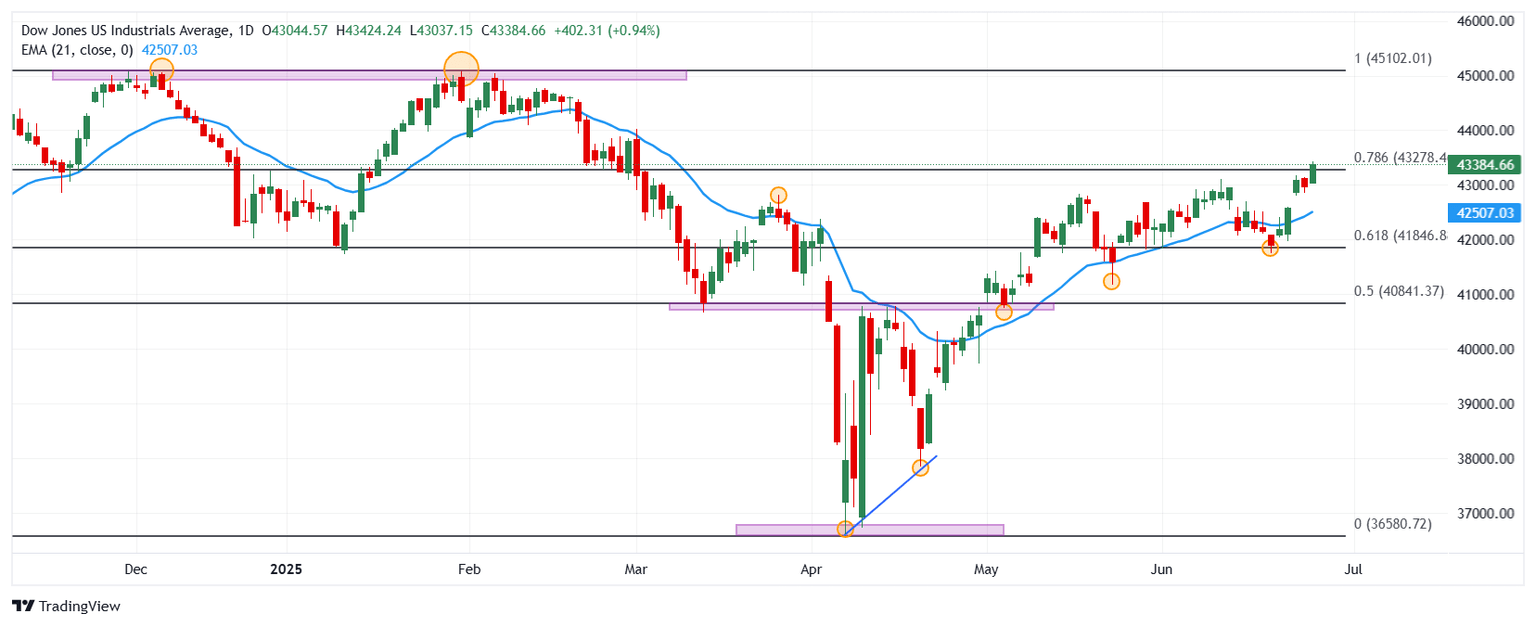The height and width of the screenshot is (626, 1536).
Task: Click the Dow Jones US Industrials Average title
Action: coord(124,31)
